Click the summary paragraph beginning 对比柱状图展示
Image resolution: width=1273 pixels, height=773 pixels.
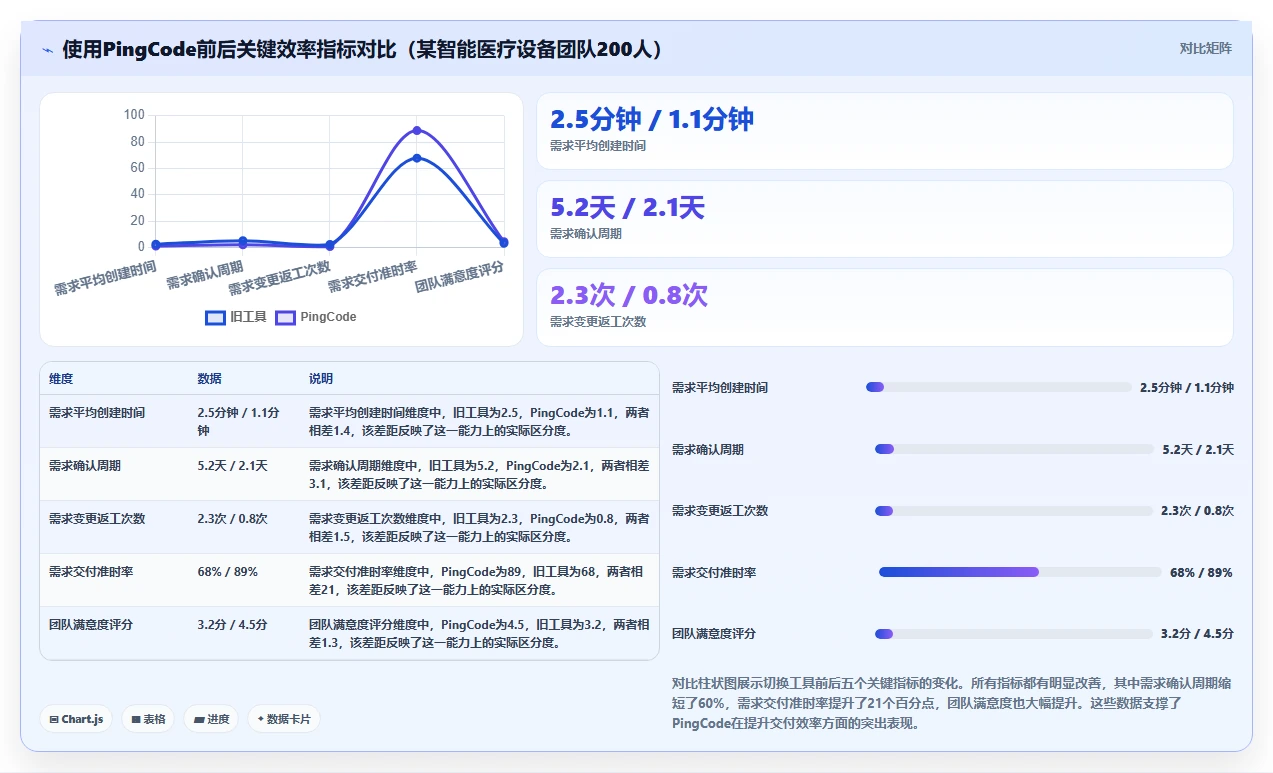pyautogui.click(x=953, y=704)
